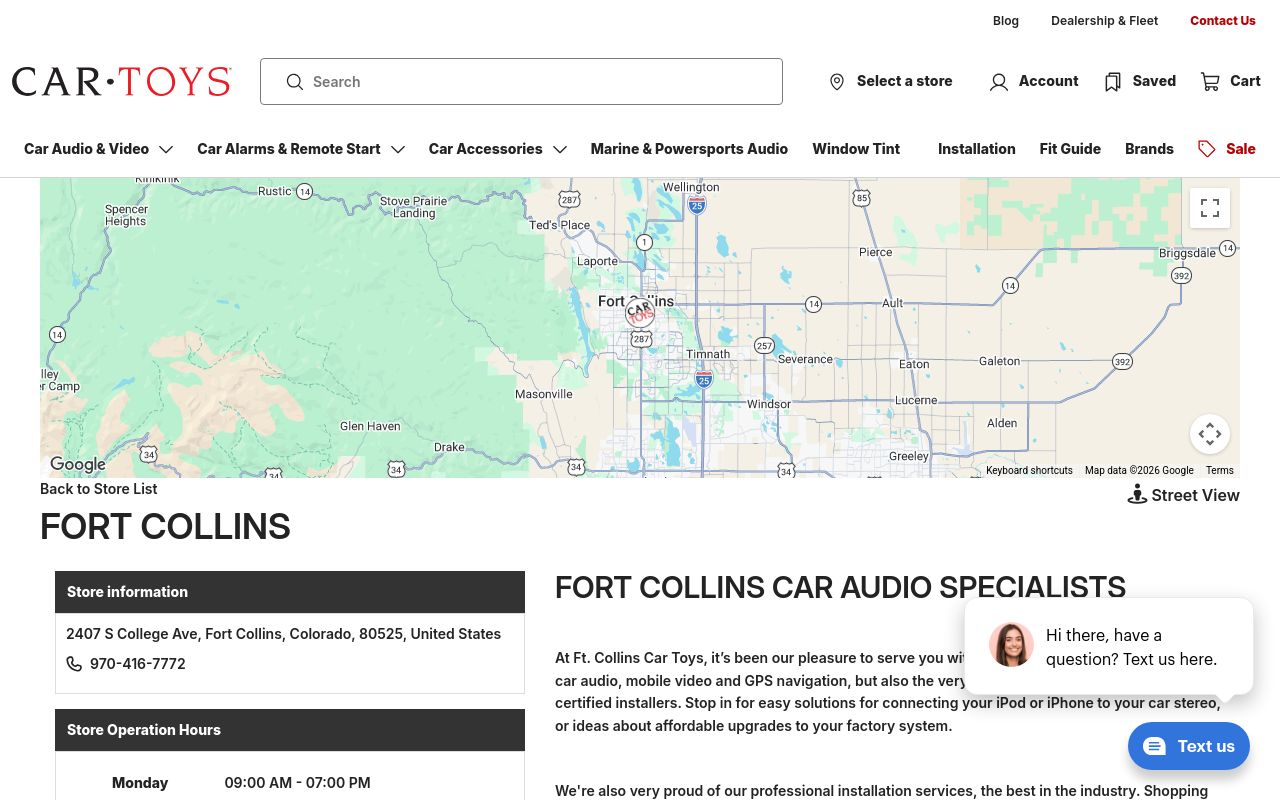Click the Sale tag icon
The height and width of the screenshot is (800, 1280).
[x=1207, y=149]
